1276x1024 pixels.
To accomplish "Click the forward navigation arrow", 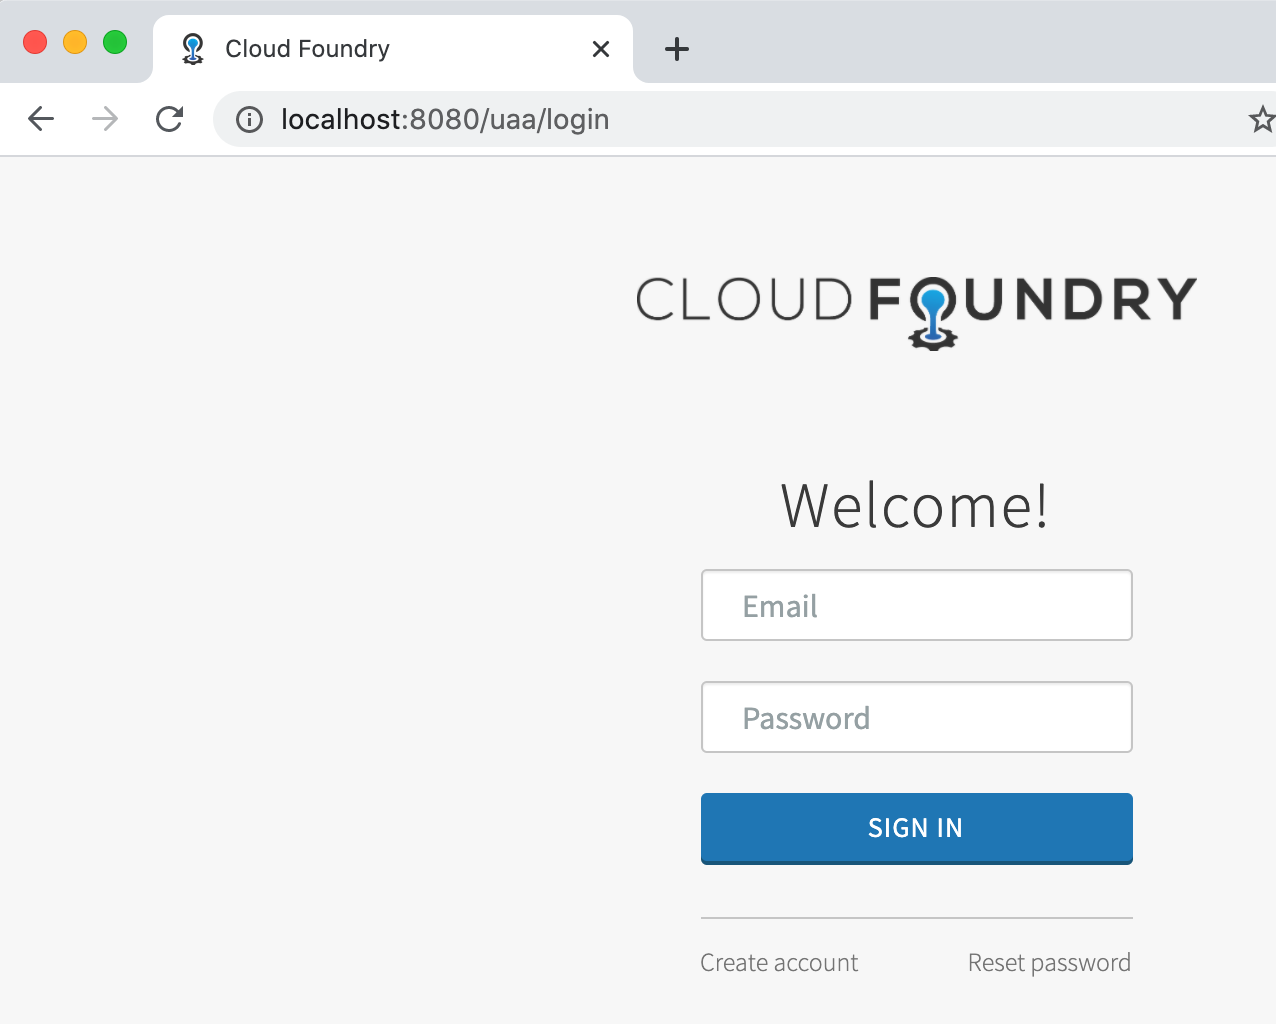I will 105,120.
